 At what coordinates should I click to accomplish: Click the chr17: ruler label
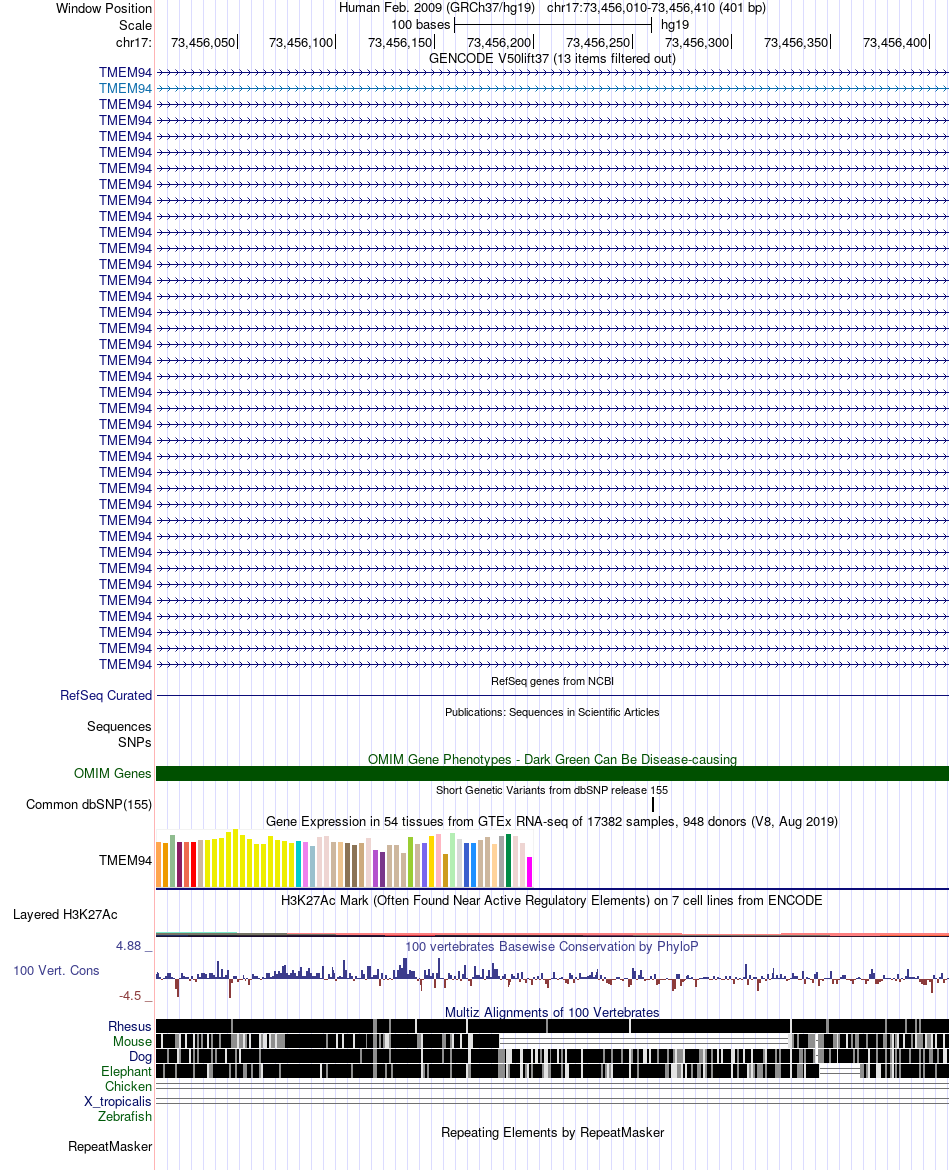(134, 43)
